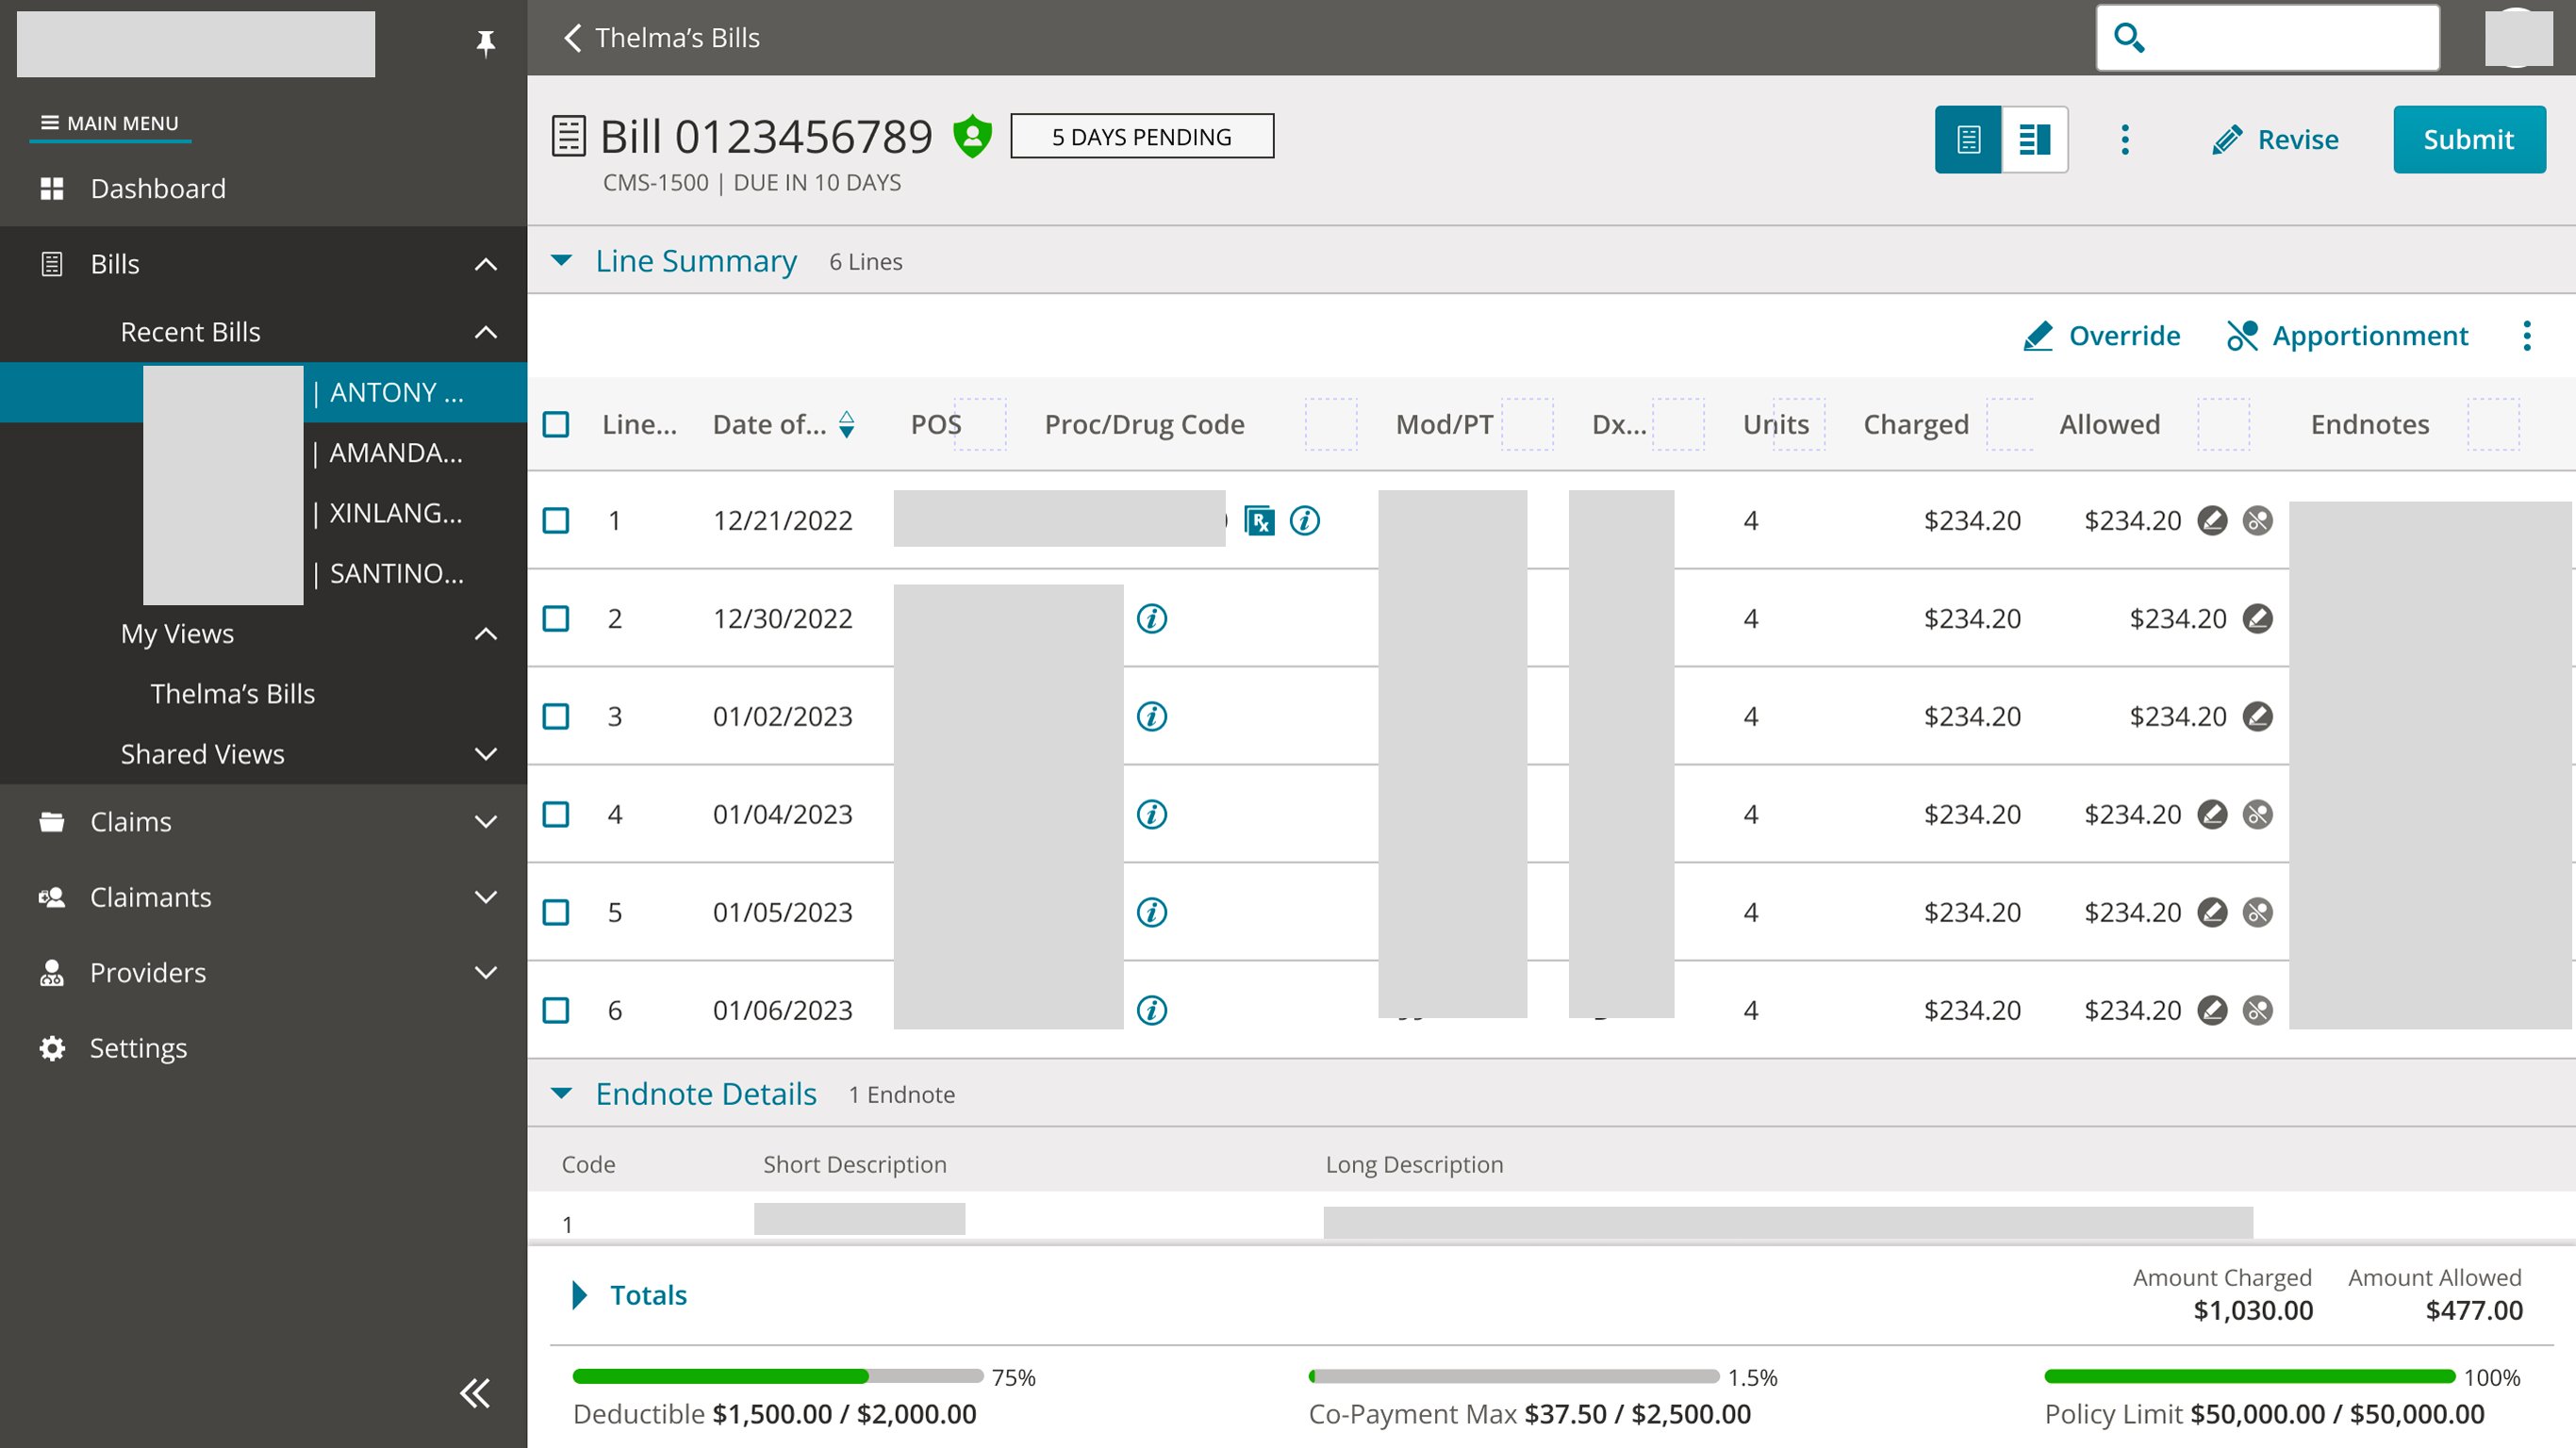The height and width of the screenshot is (1448, 2576).
Task: Toggle the select-all lines header checkbox
Action: click(556, 424)
